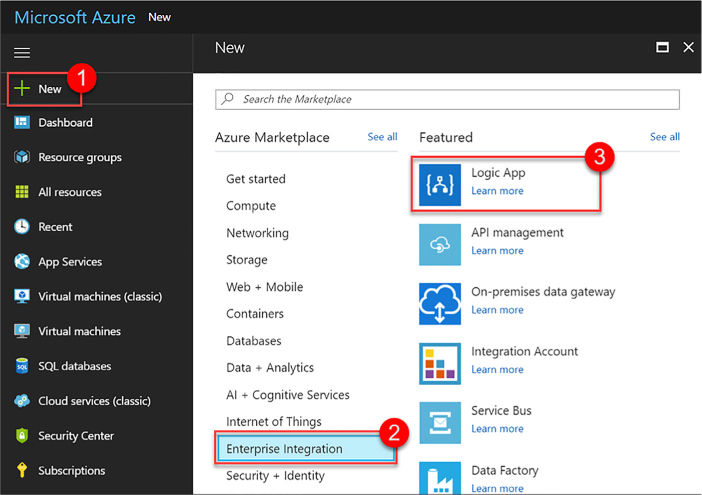This screenshot has height=495, width=702.
Task: Open the Microsoft Azure home title
Action: [x=75, y=17]
